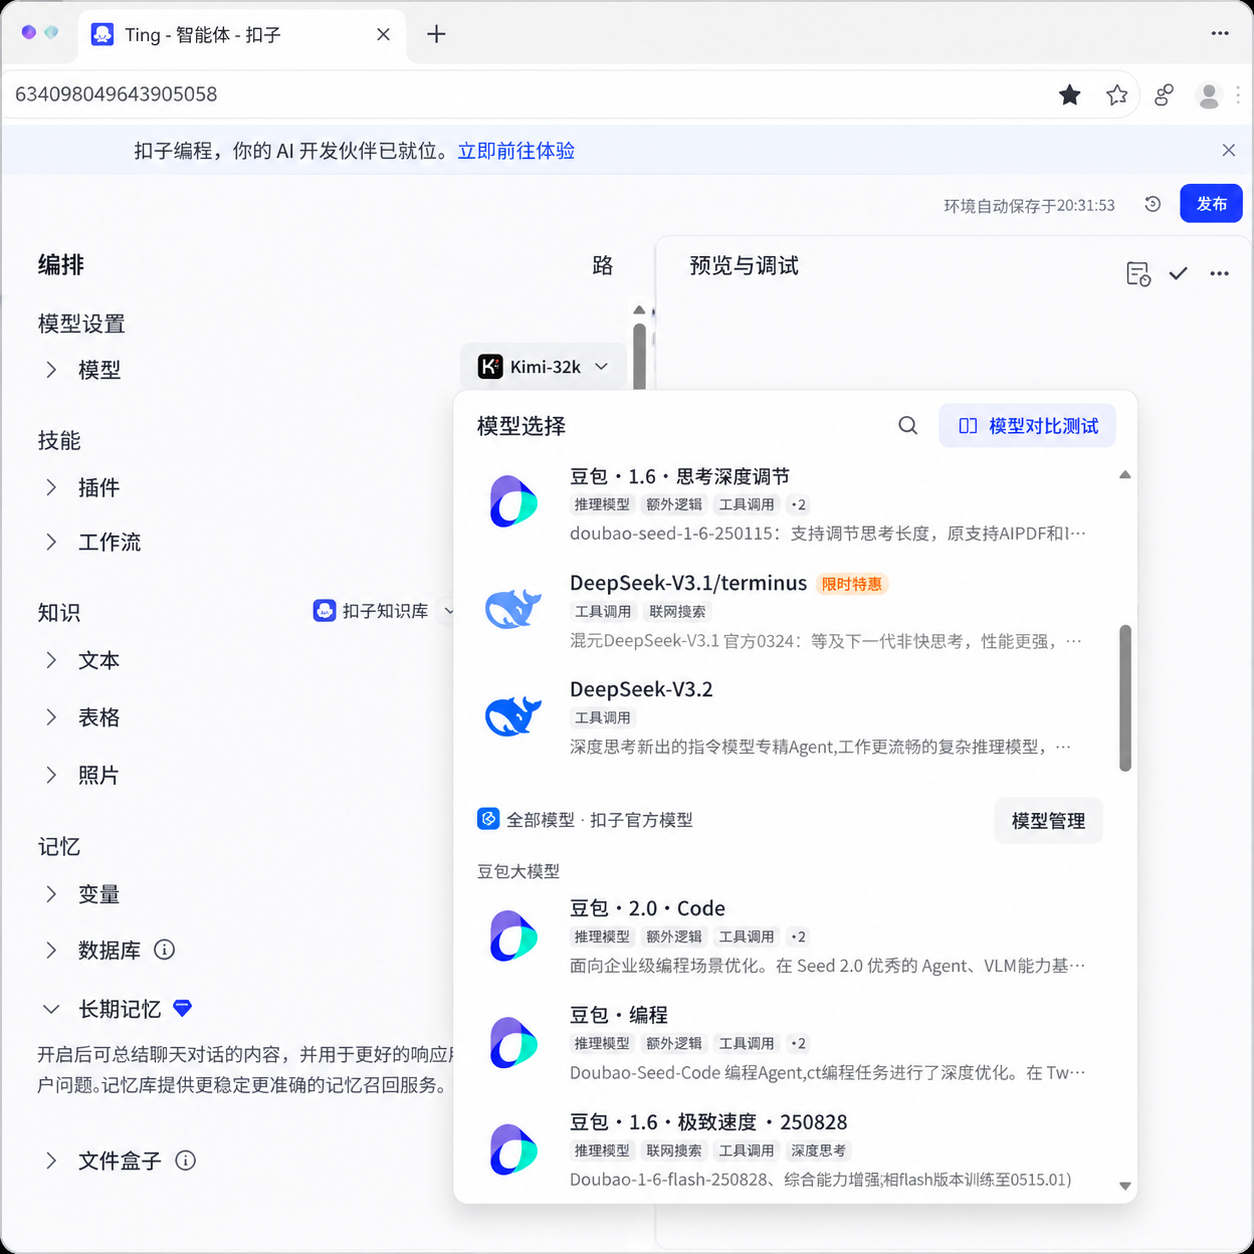The width and height of the screenshot is (1254, 1254).
Task: Click the 扣子官方模型 label
Action: click(x=641, y=820)
